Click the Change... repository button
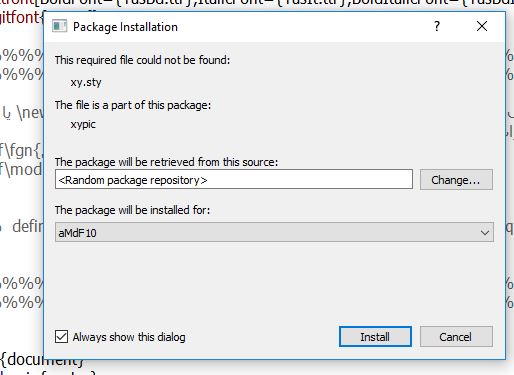The width and height of the screenshot is (514, 375). coord(456,180)
